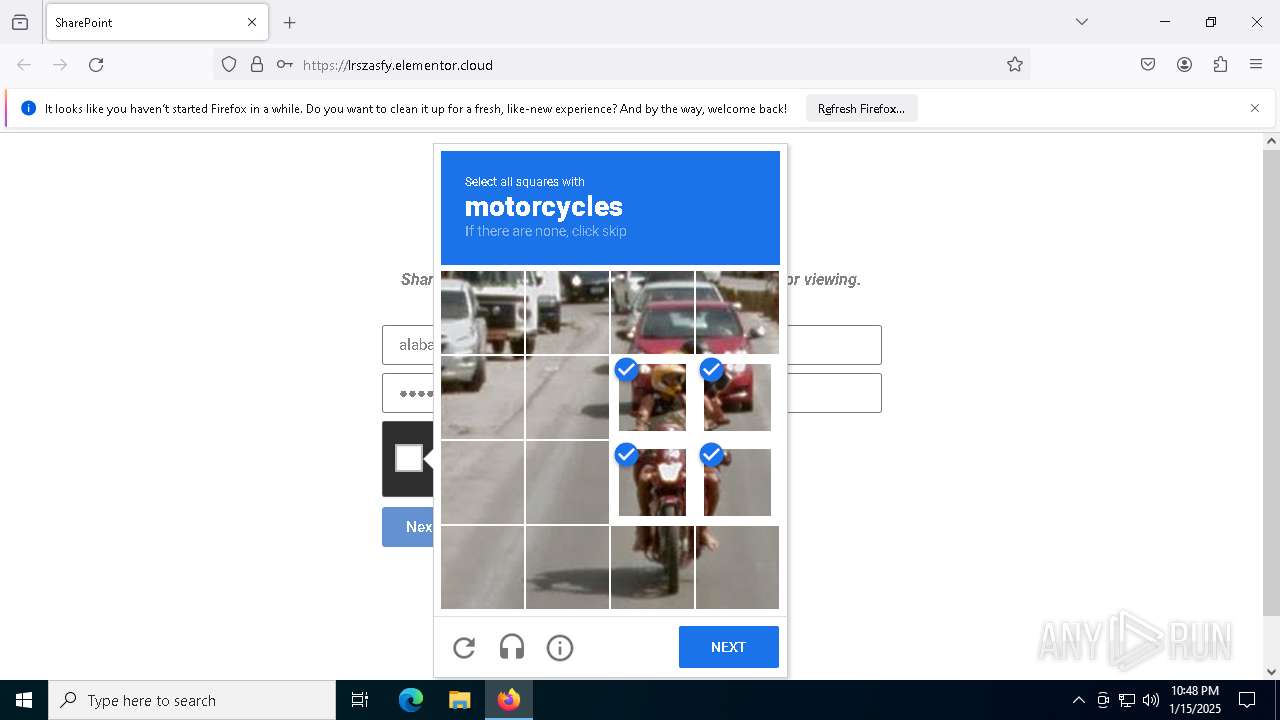1280x720 pixels.
Task: Open CAPTCHA help info icon
Action: (560, 648)
